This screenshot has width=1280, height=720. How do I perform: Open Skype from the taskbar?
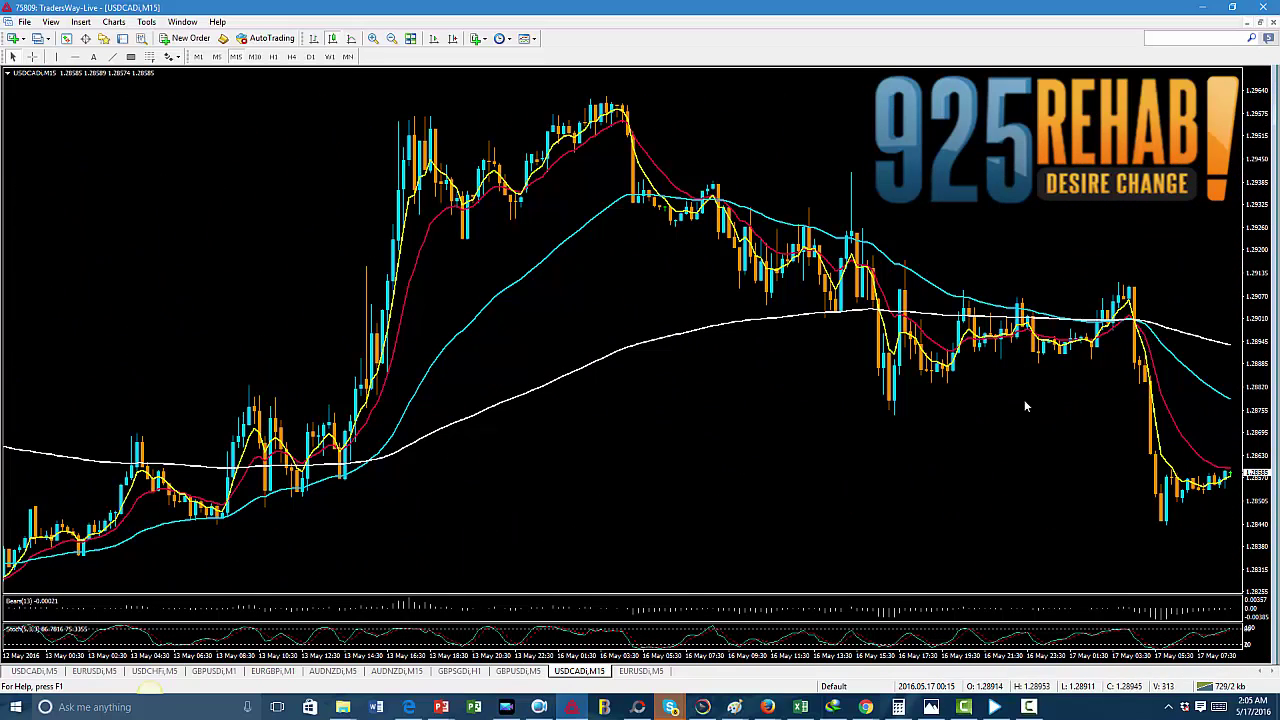point(670,707)
